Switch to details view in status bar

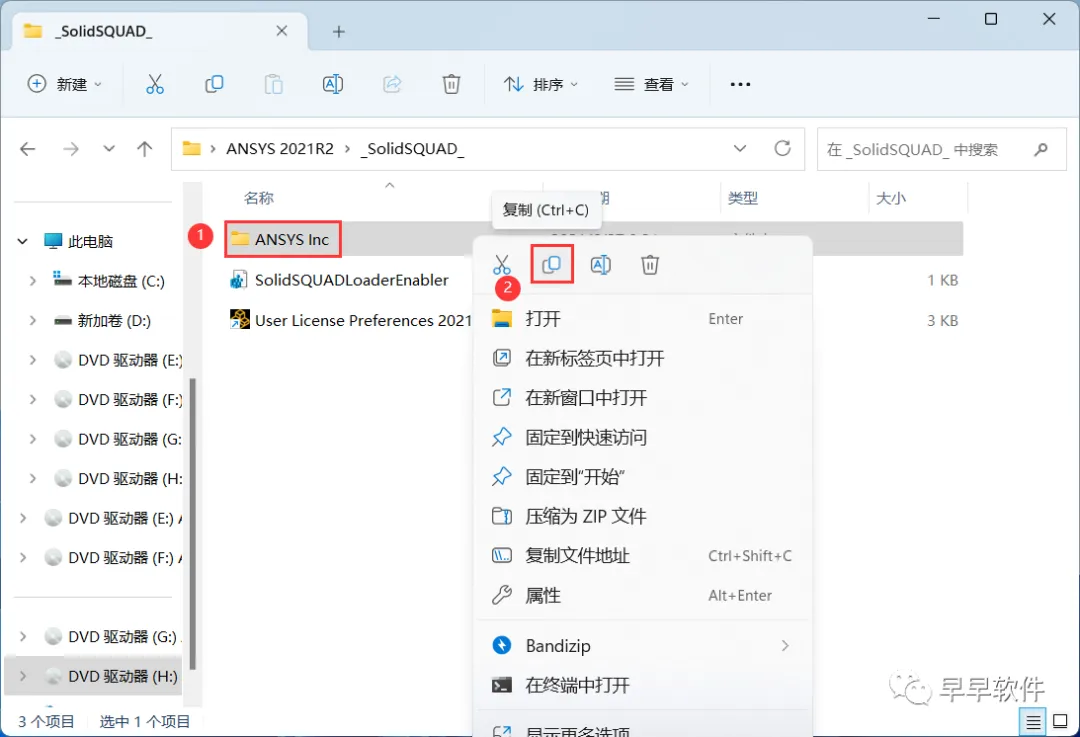1032,722
